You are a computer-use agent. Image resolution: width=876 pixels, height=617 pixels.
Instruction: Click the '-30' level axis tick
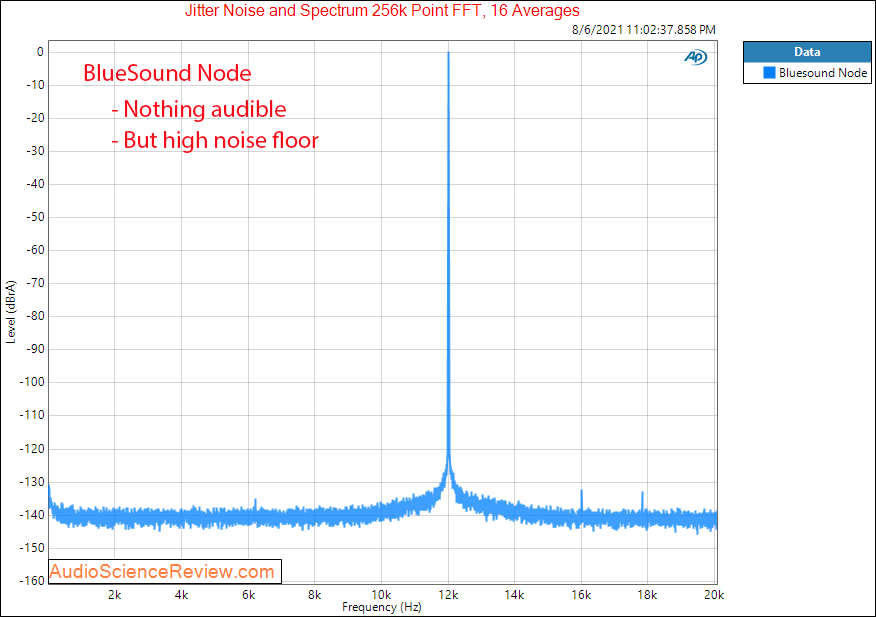pyautogui.click(x=35, y=151)
